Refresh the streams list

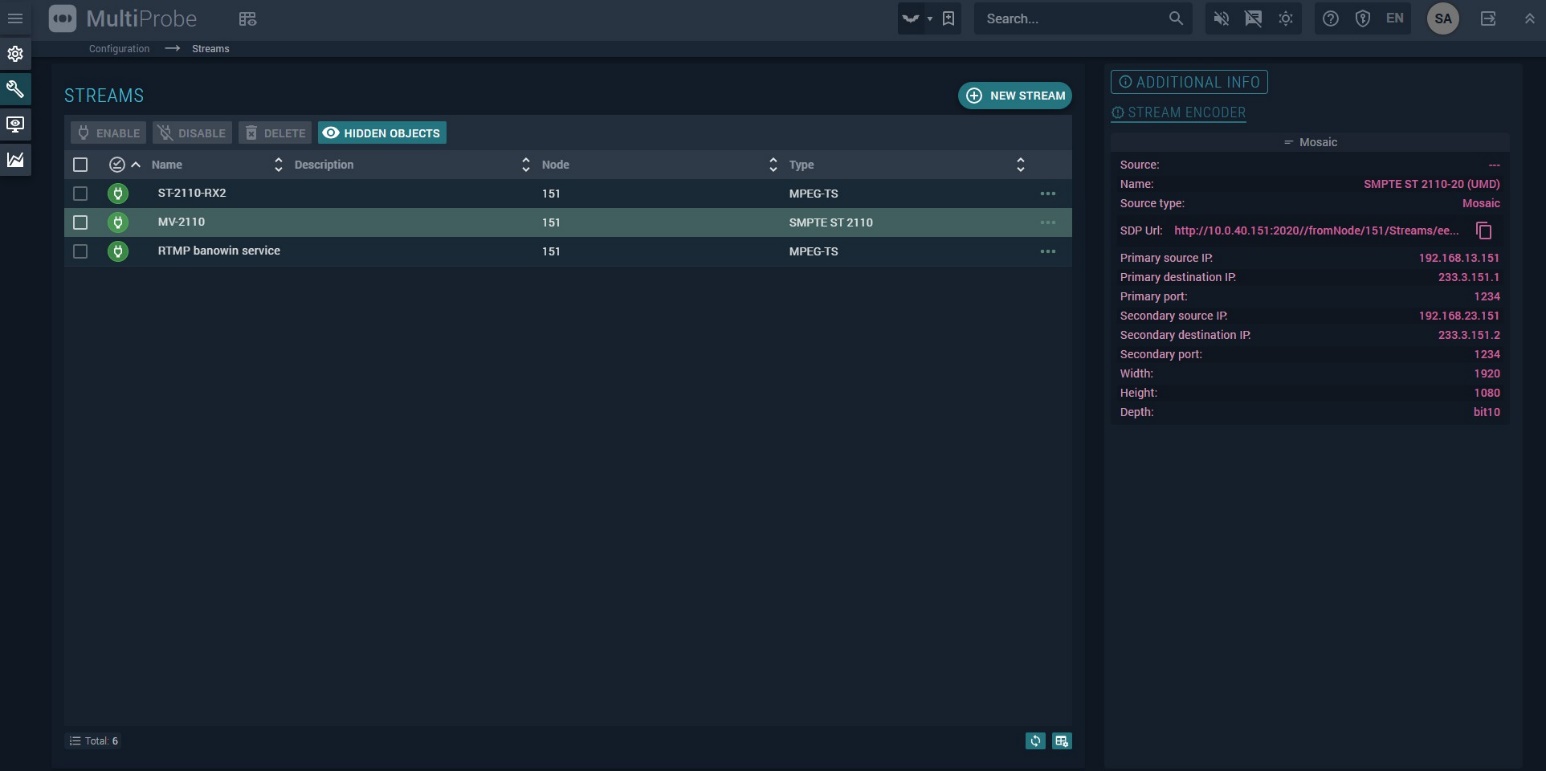pos(1035,741)
